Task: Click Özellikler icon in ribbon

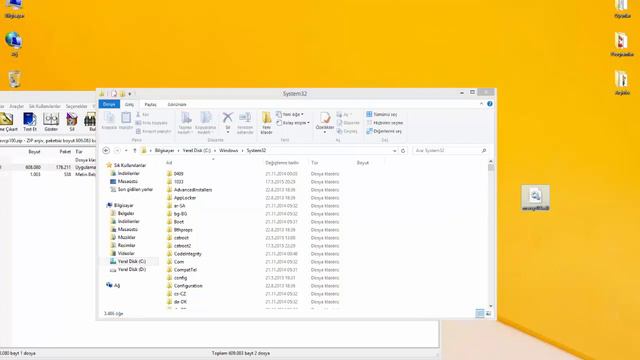Action: coord(325,121)
